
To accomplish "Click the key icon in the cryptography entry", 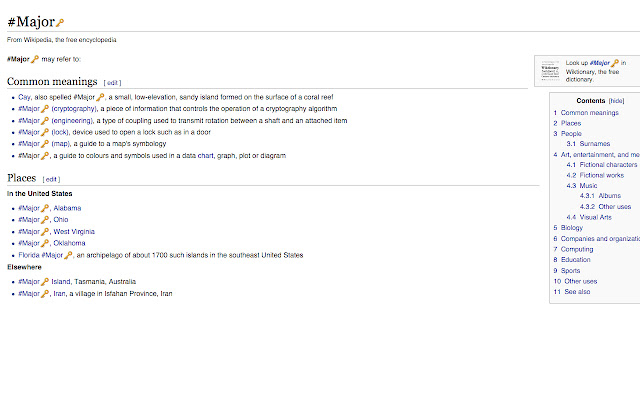I will pos(45,108).
